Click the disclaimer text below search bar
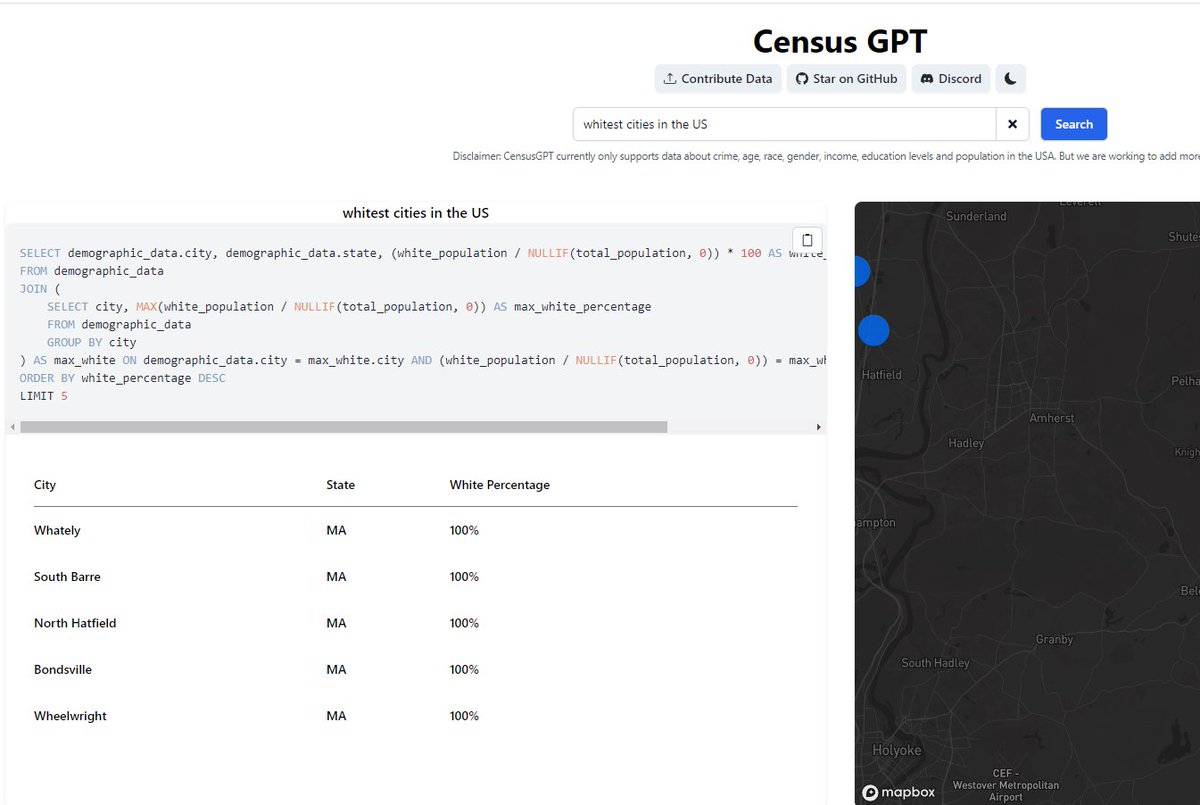This screenshot has width=1200, height=805. point(826,157)
